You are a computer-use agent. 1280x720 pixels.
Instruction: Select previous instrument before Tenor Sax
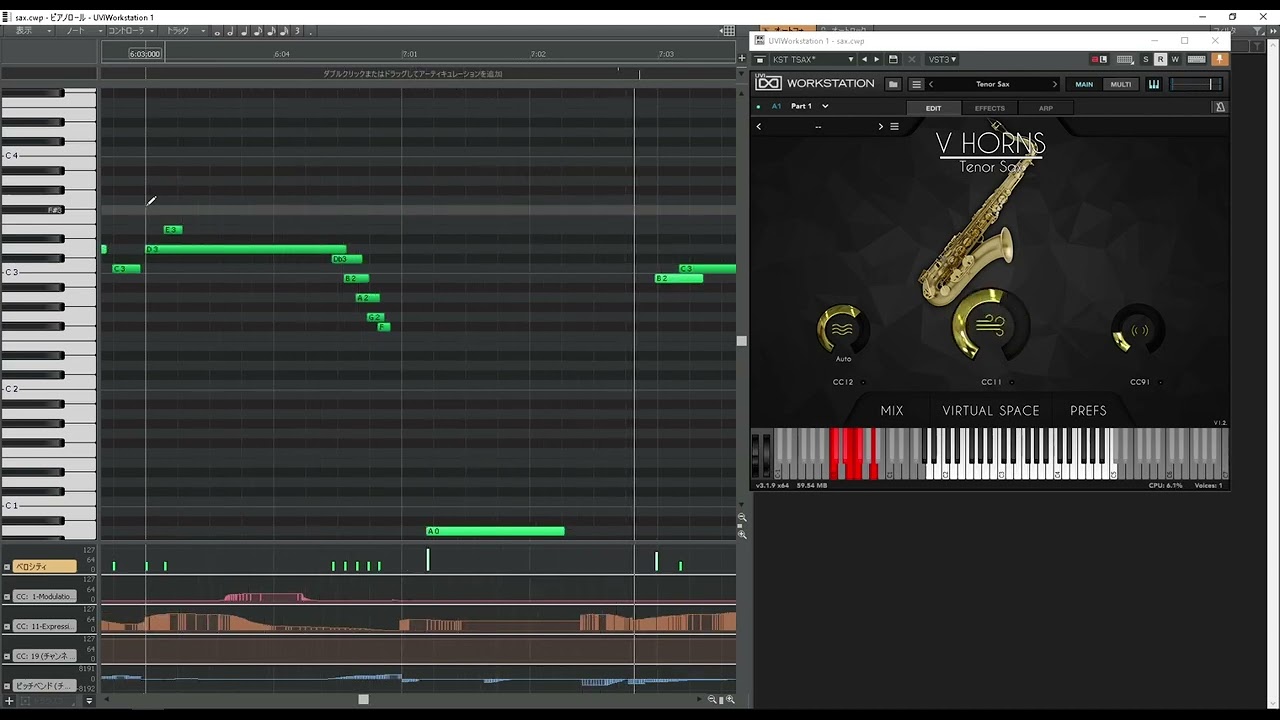pyautogui.click(x=931, y=84)
